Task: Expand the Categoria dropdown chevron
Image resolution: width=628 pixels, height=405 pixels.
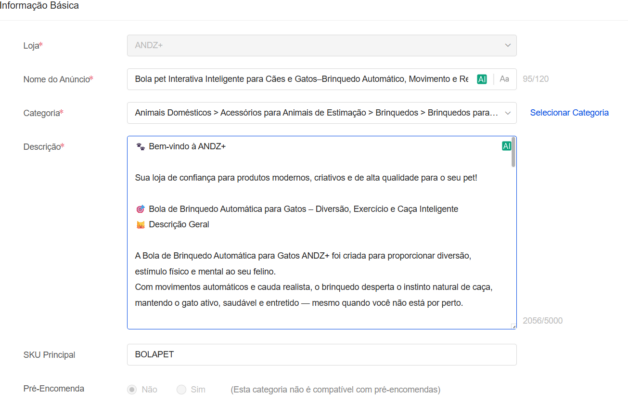Action: click(x=507, y=113)
